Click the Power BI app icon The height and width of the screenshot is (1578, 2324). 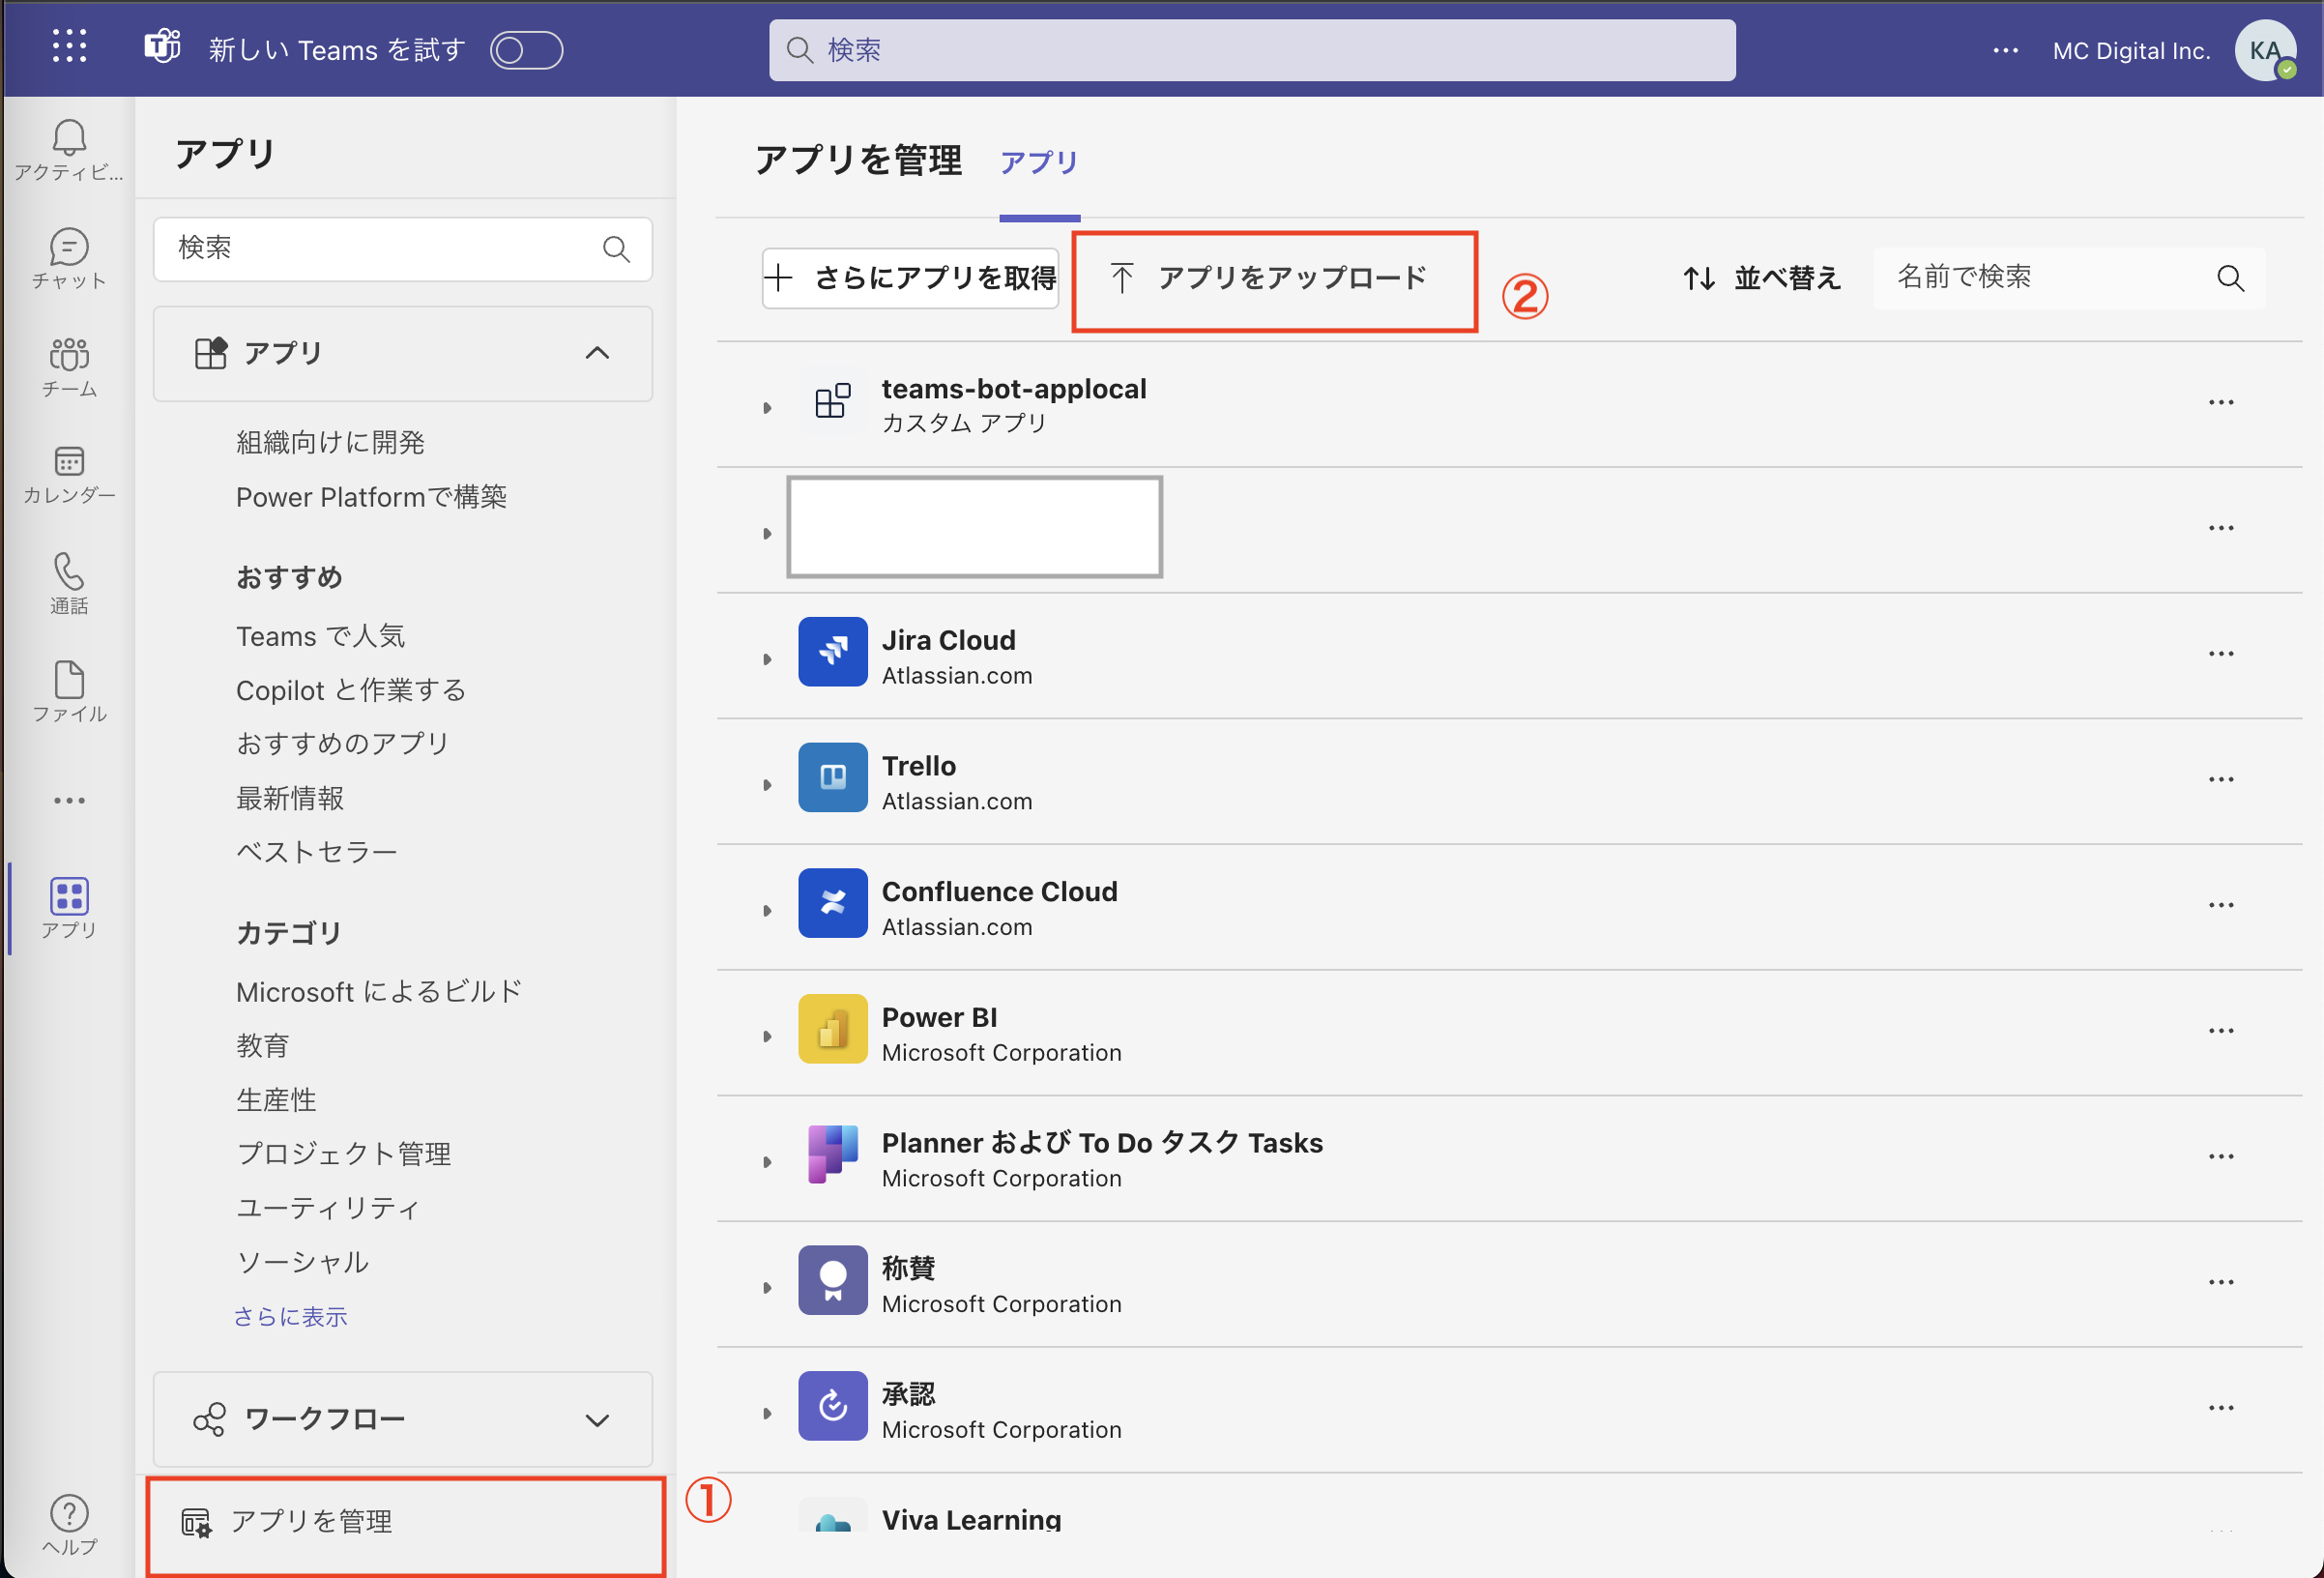832,1028
